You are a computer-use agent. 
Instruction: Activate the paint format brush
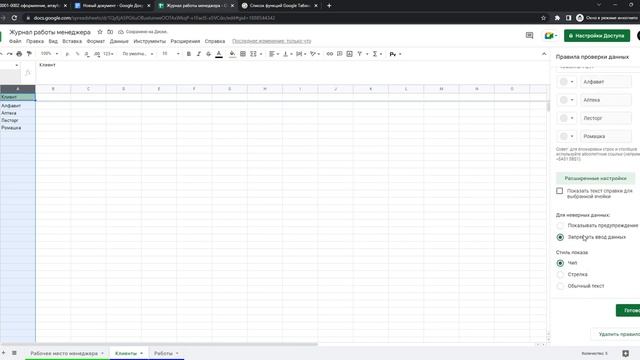click(x=29, y=54)
